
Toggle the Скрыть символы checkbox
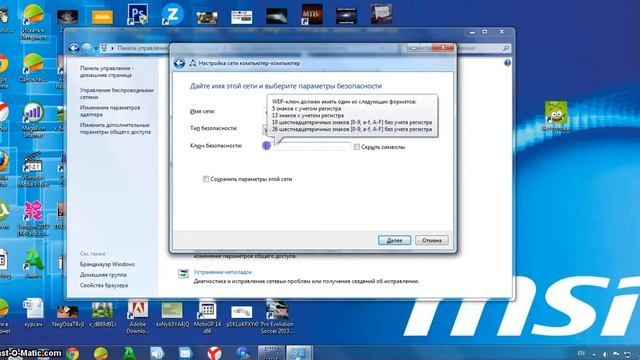click(x=357, y=147)
